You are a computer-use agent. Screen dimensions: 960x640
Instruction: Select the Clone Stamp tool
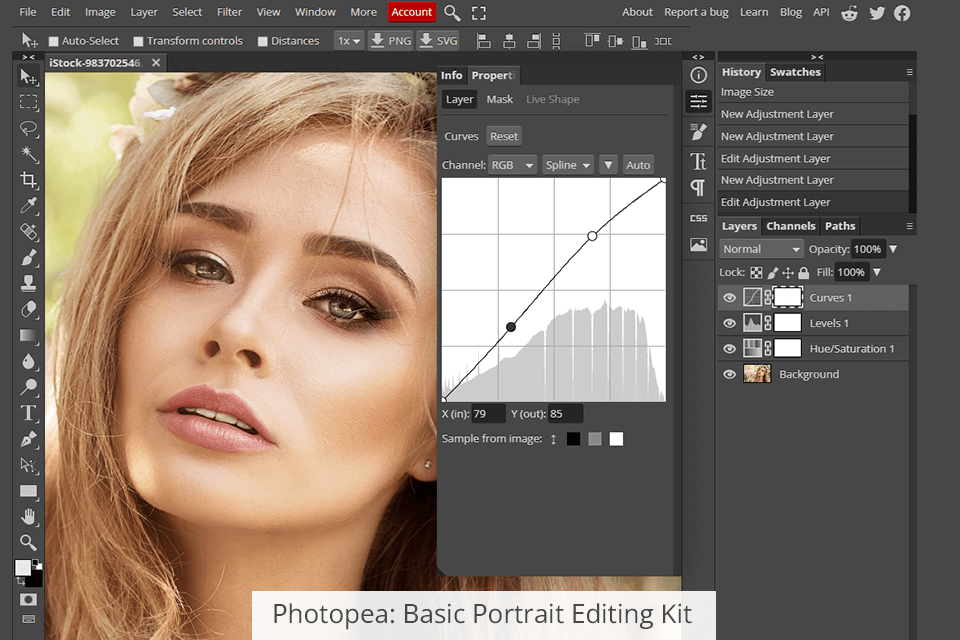point(28,283)
